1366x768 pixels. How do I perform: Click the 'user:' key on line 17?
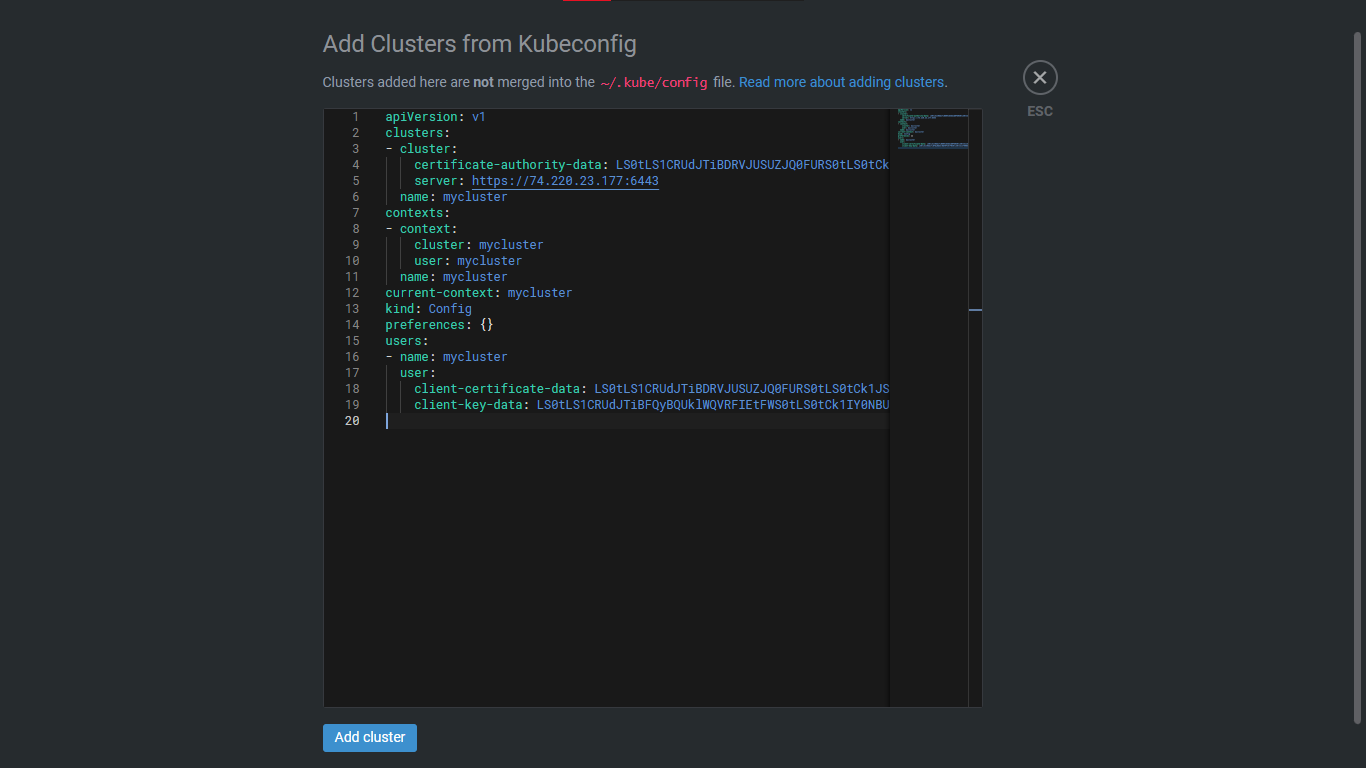pos(418,373)
